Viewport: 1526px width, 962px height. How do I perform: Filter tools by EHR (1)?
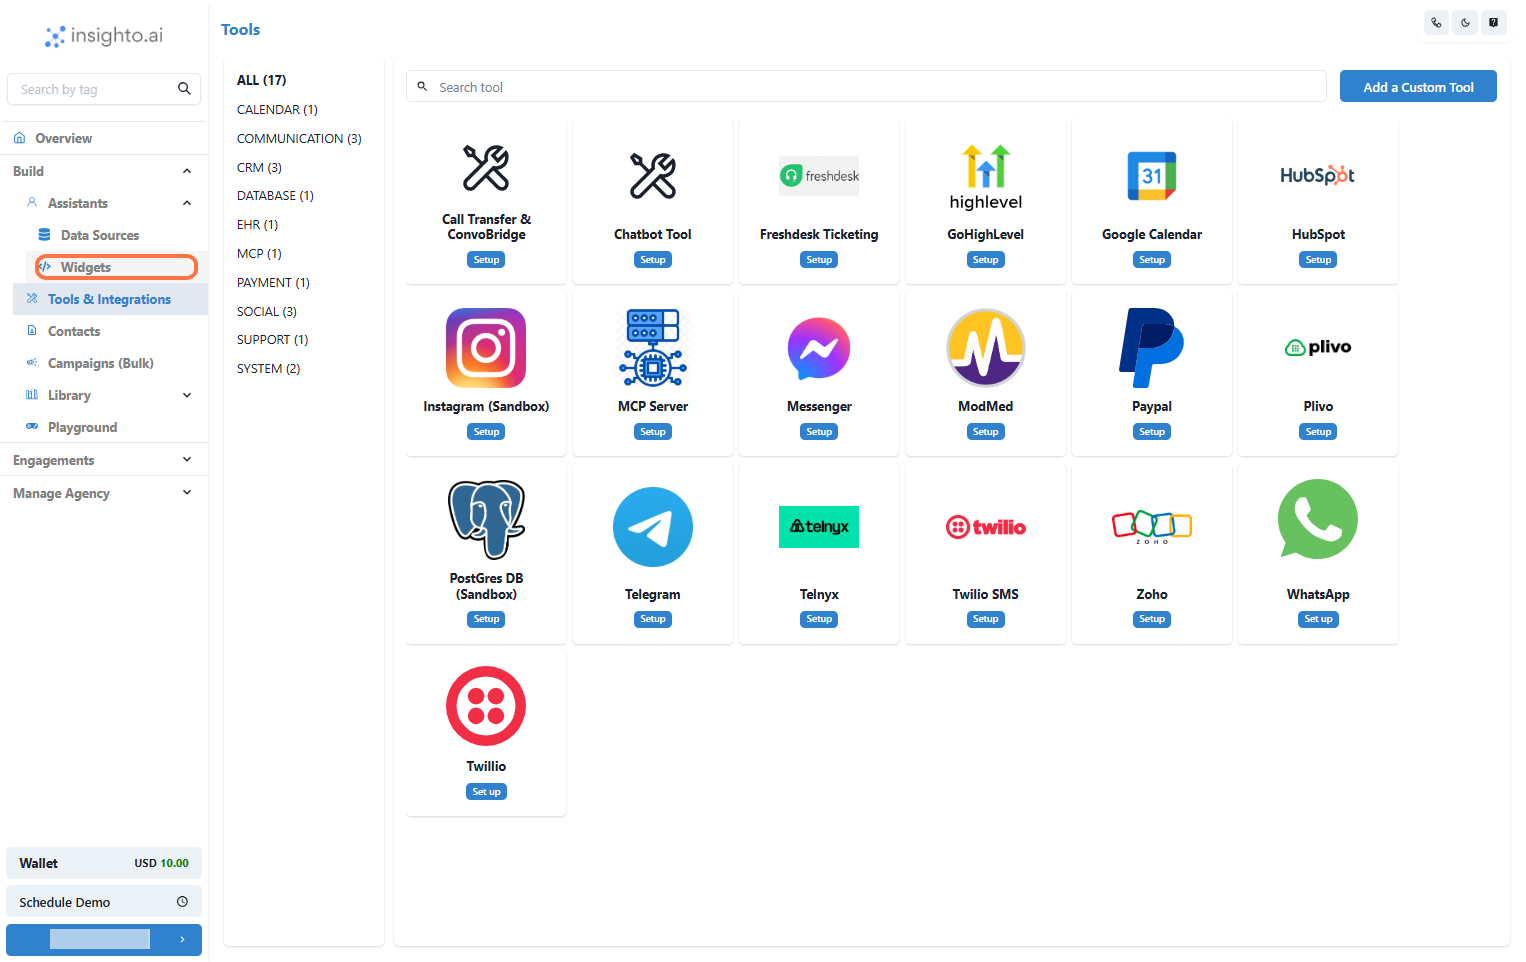(x=257, y=224)
